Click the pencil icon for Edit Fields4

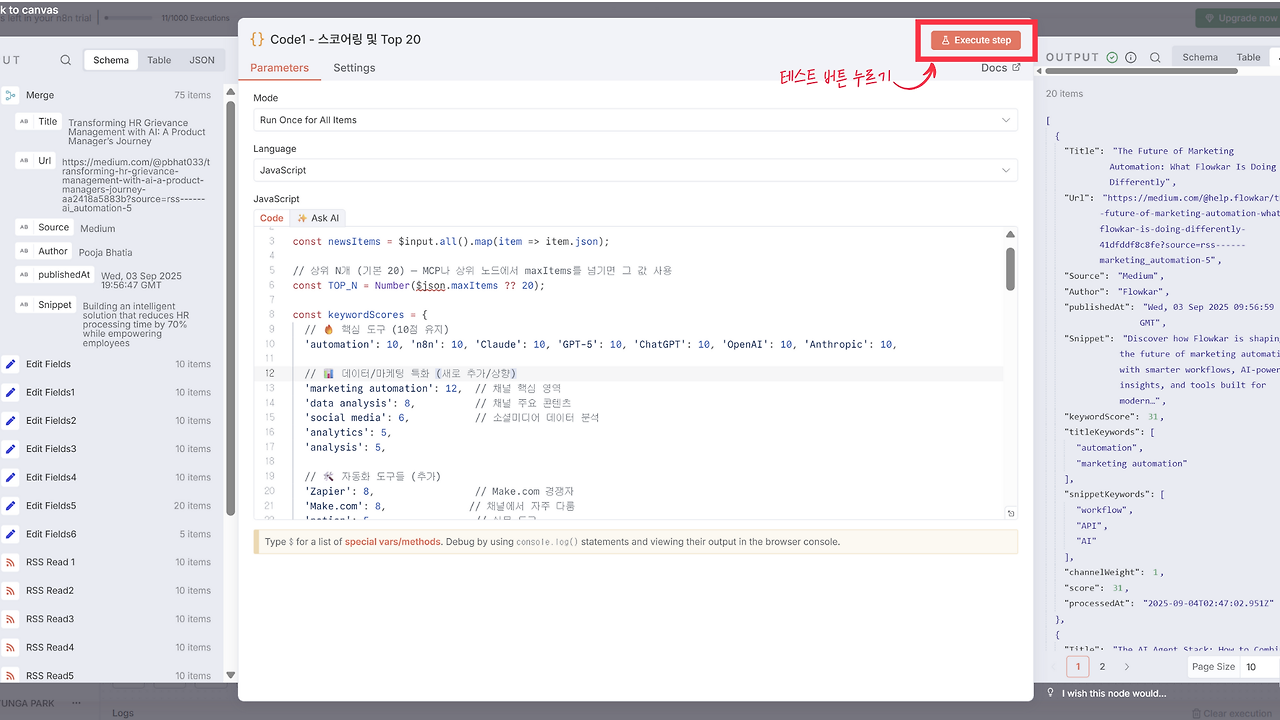point(11,477)
